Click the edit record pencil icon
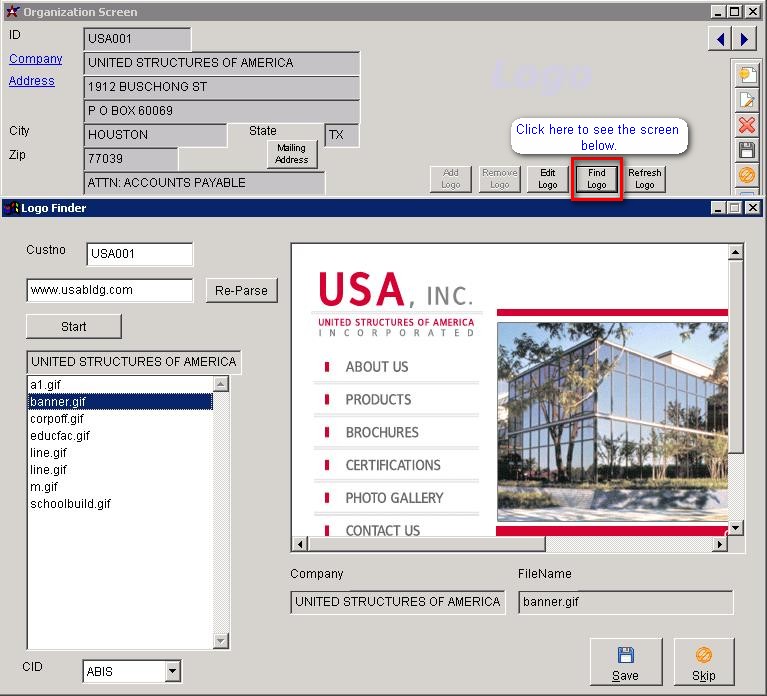 (x=746, y=100)
